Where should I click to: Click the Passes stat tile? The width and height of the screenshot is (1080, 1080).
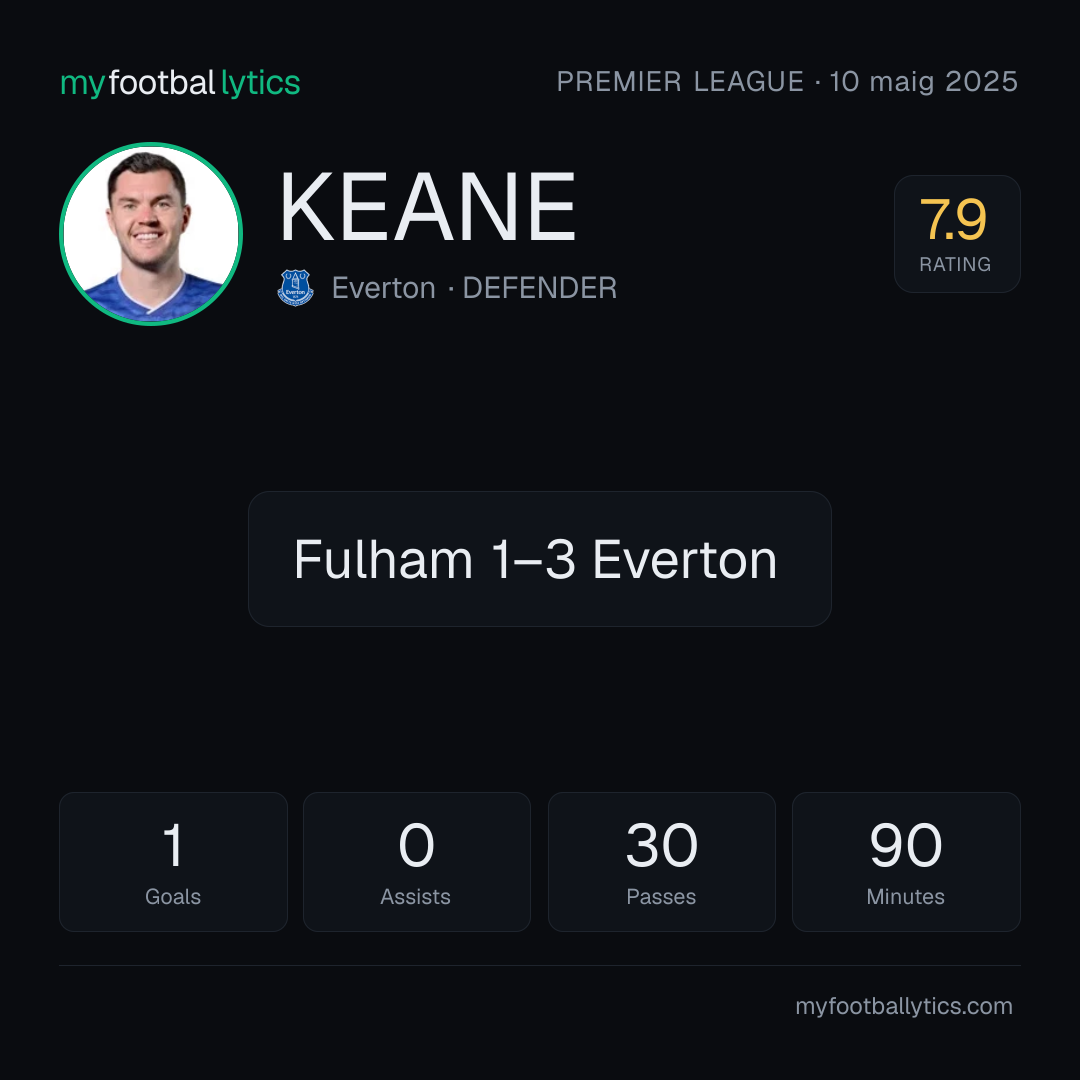[x=661, y=862]
